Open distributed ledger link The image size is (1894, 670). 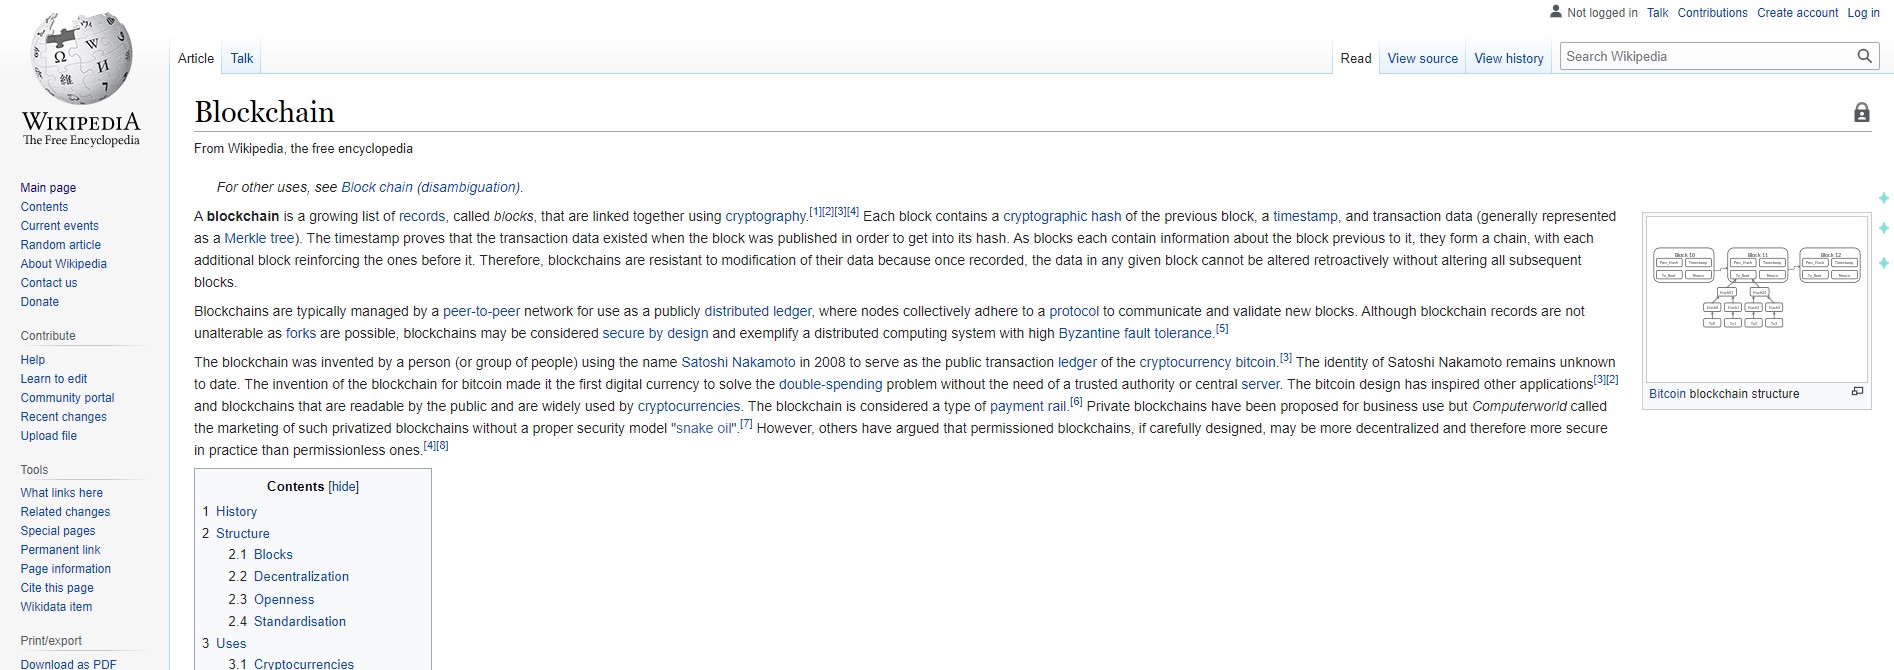click(x=757, y=311)
